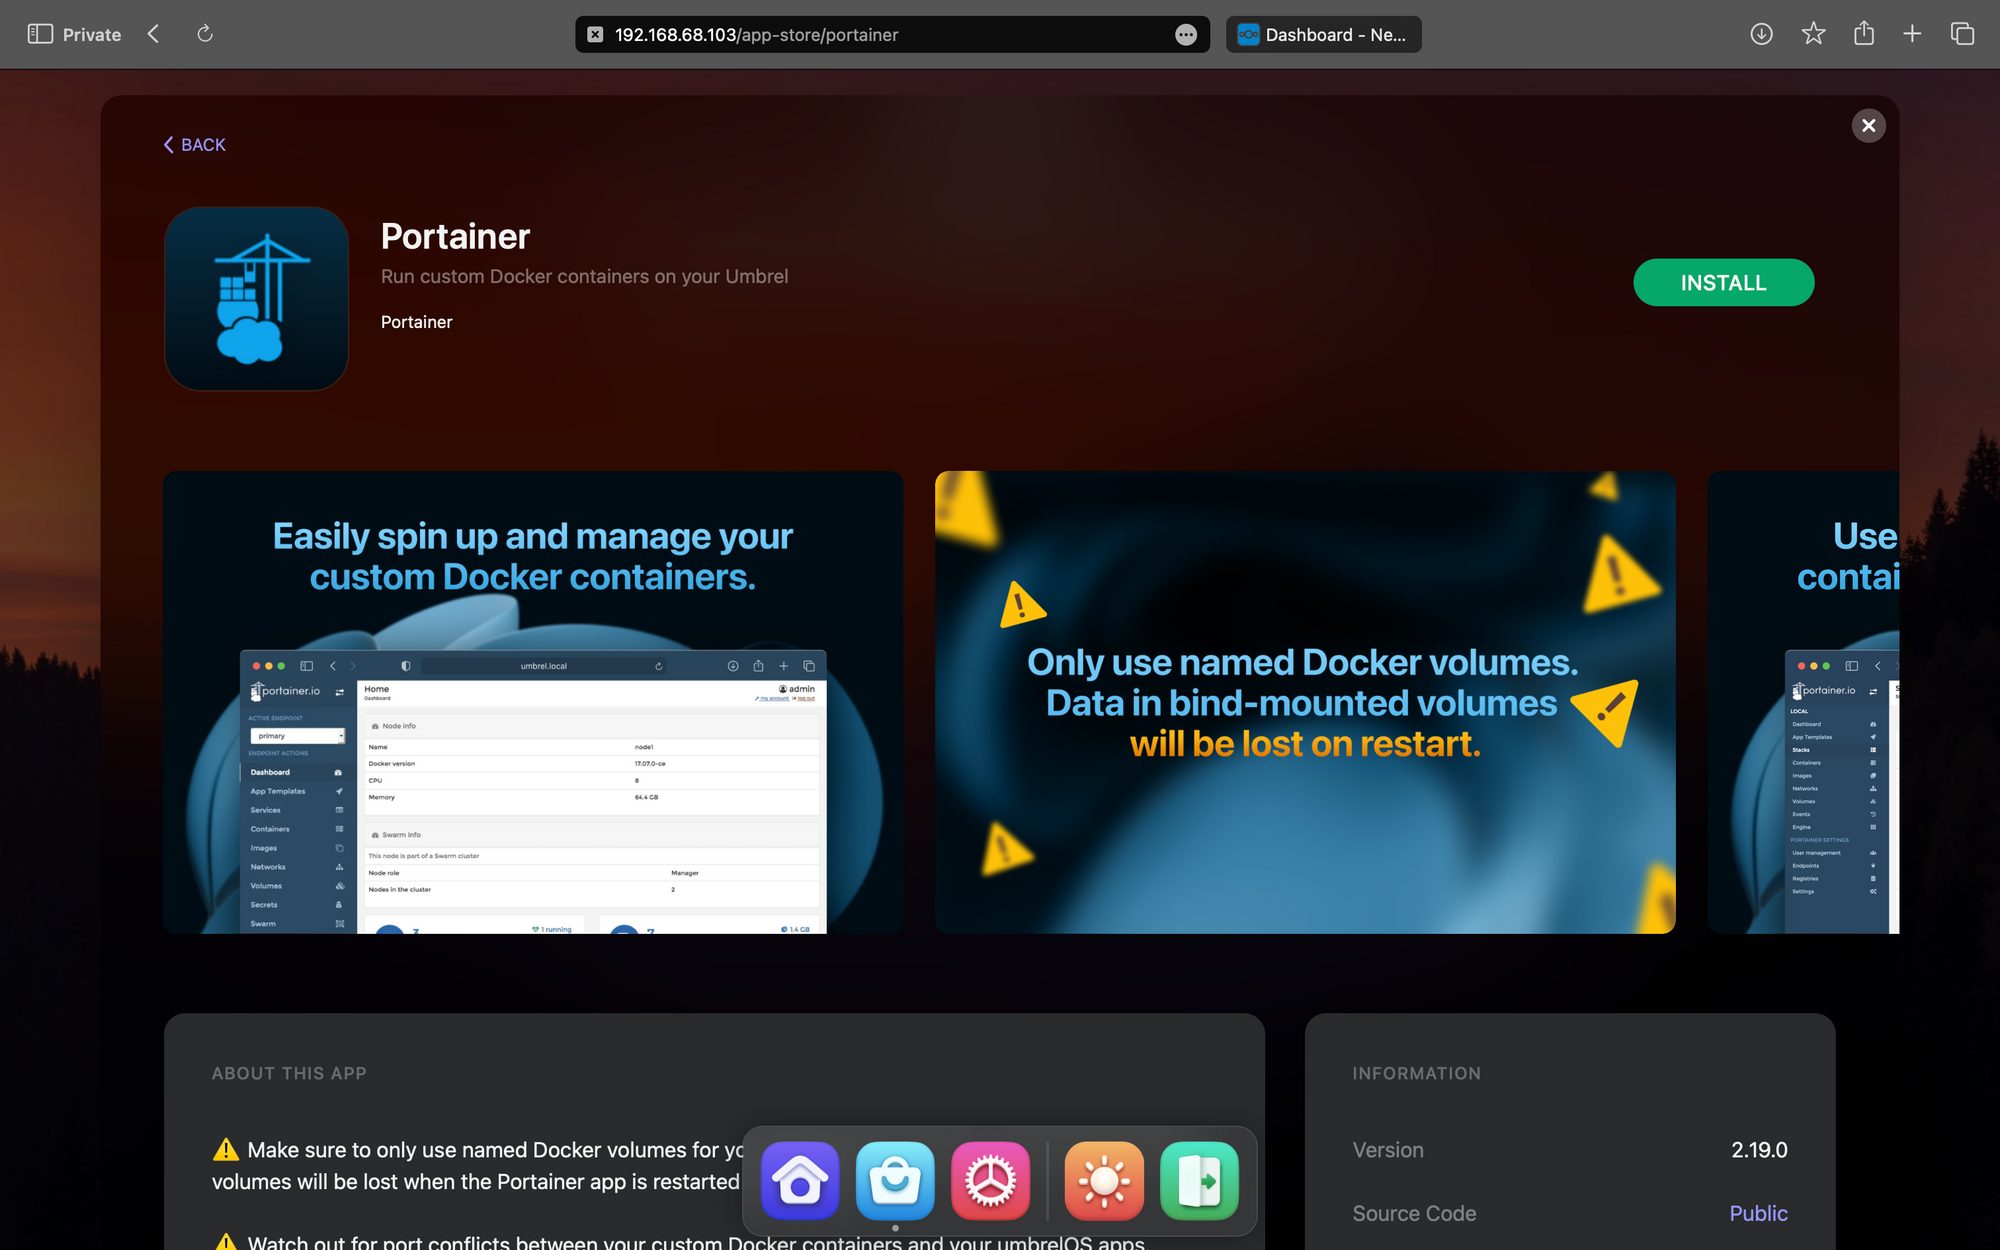Click the green Log out dock icon
The width and height of the screenshot is (2000, 1250).
coord(1199,1181)
